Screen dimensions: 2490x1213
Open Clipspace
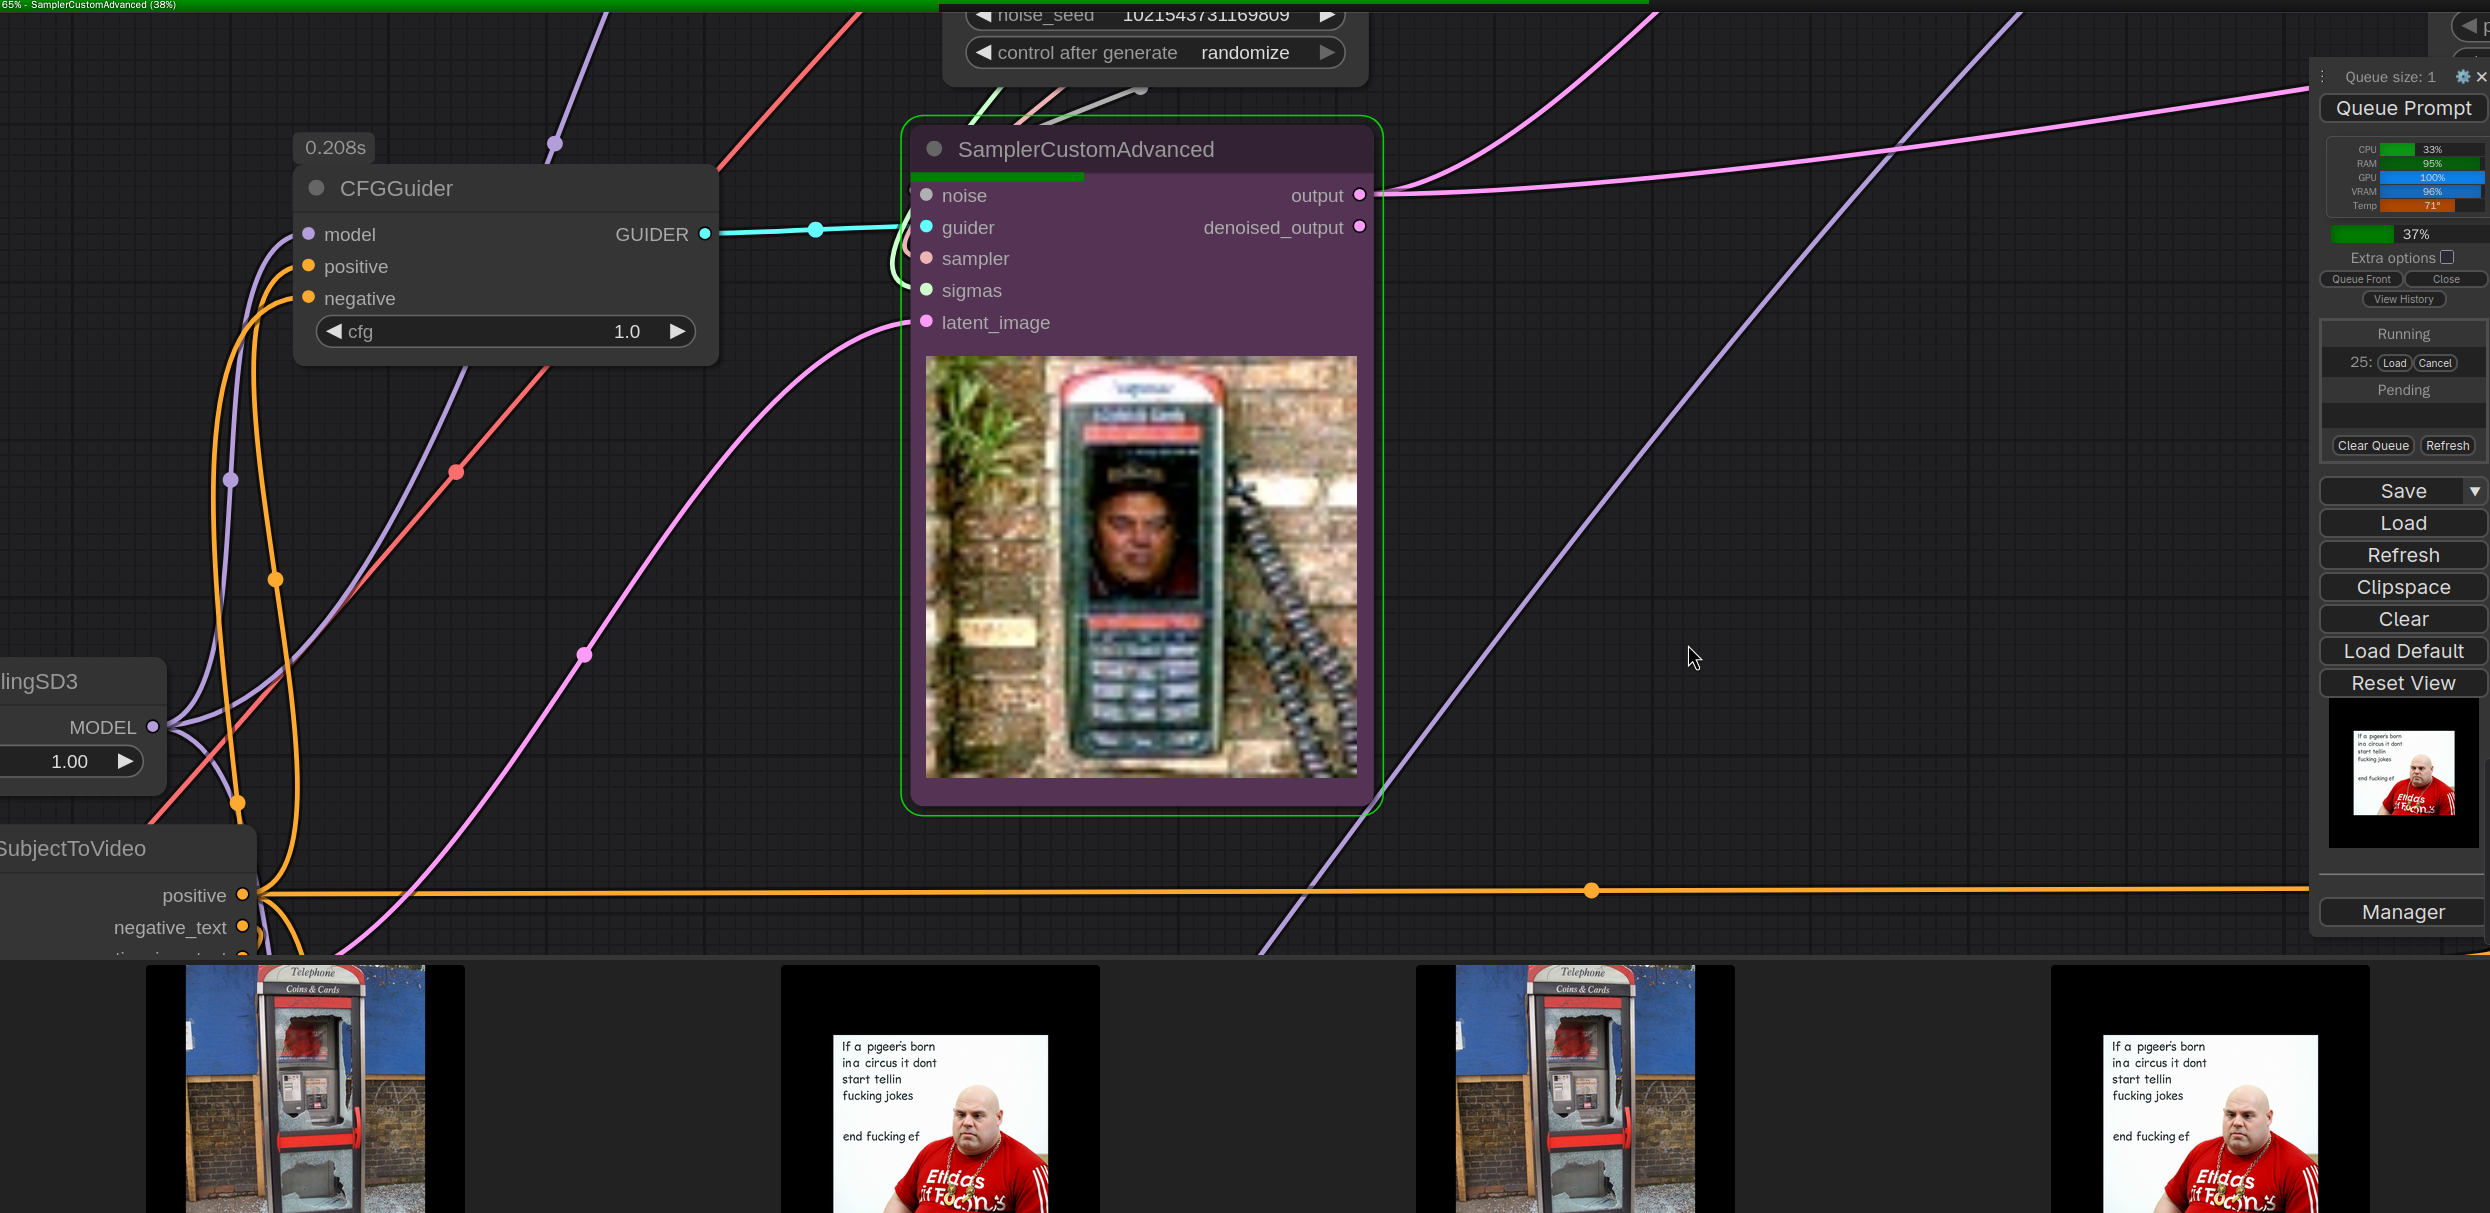click(2403, 587)
